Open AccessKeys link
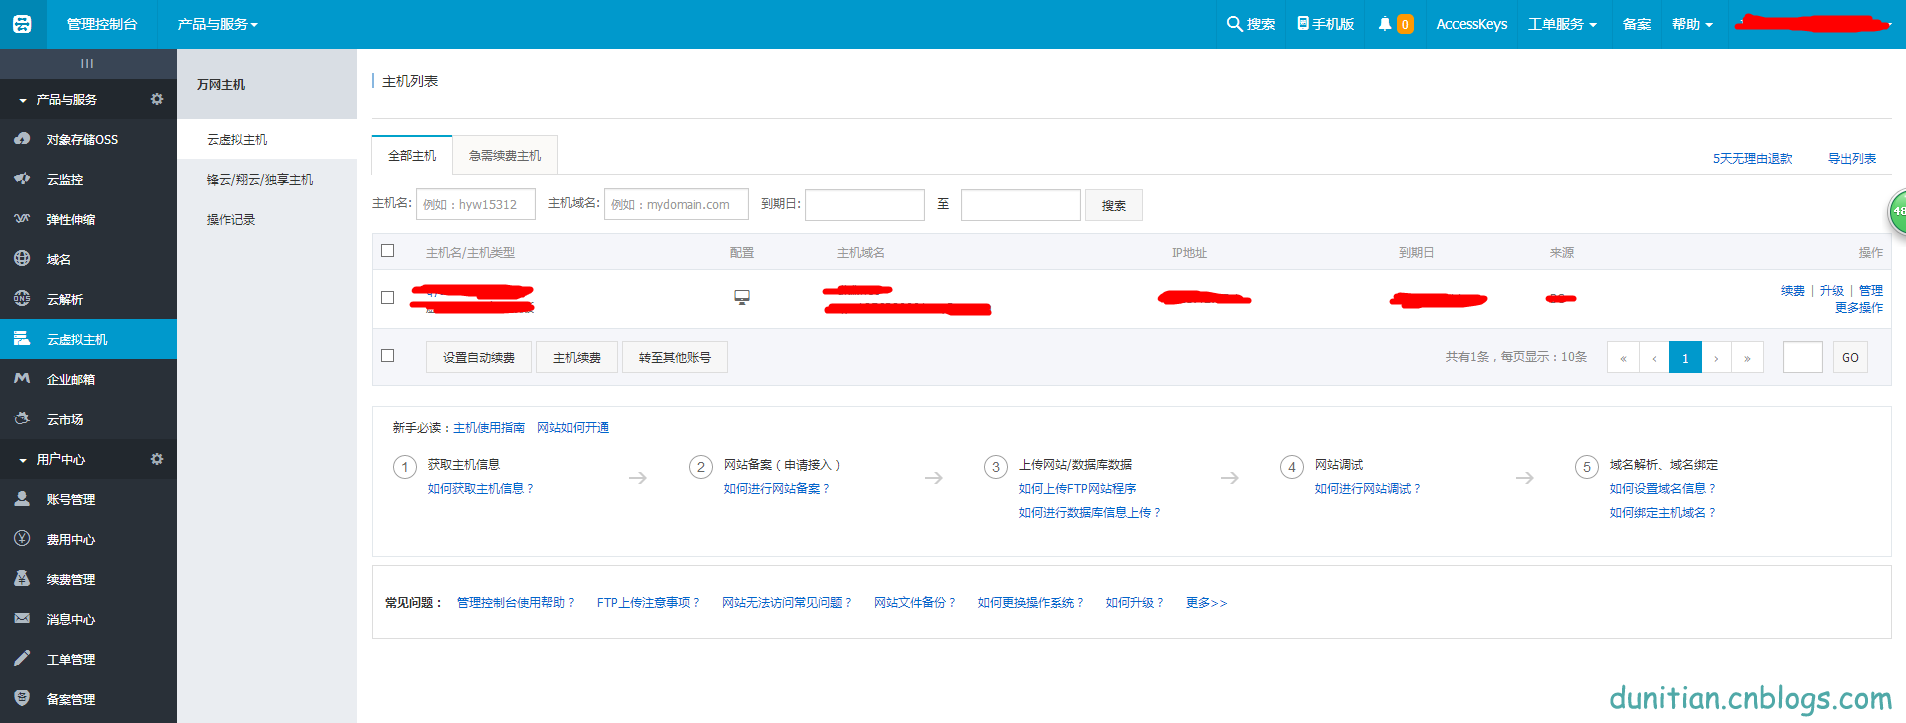The width and height of the screenshot is (1906, 723). 1471,24
